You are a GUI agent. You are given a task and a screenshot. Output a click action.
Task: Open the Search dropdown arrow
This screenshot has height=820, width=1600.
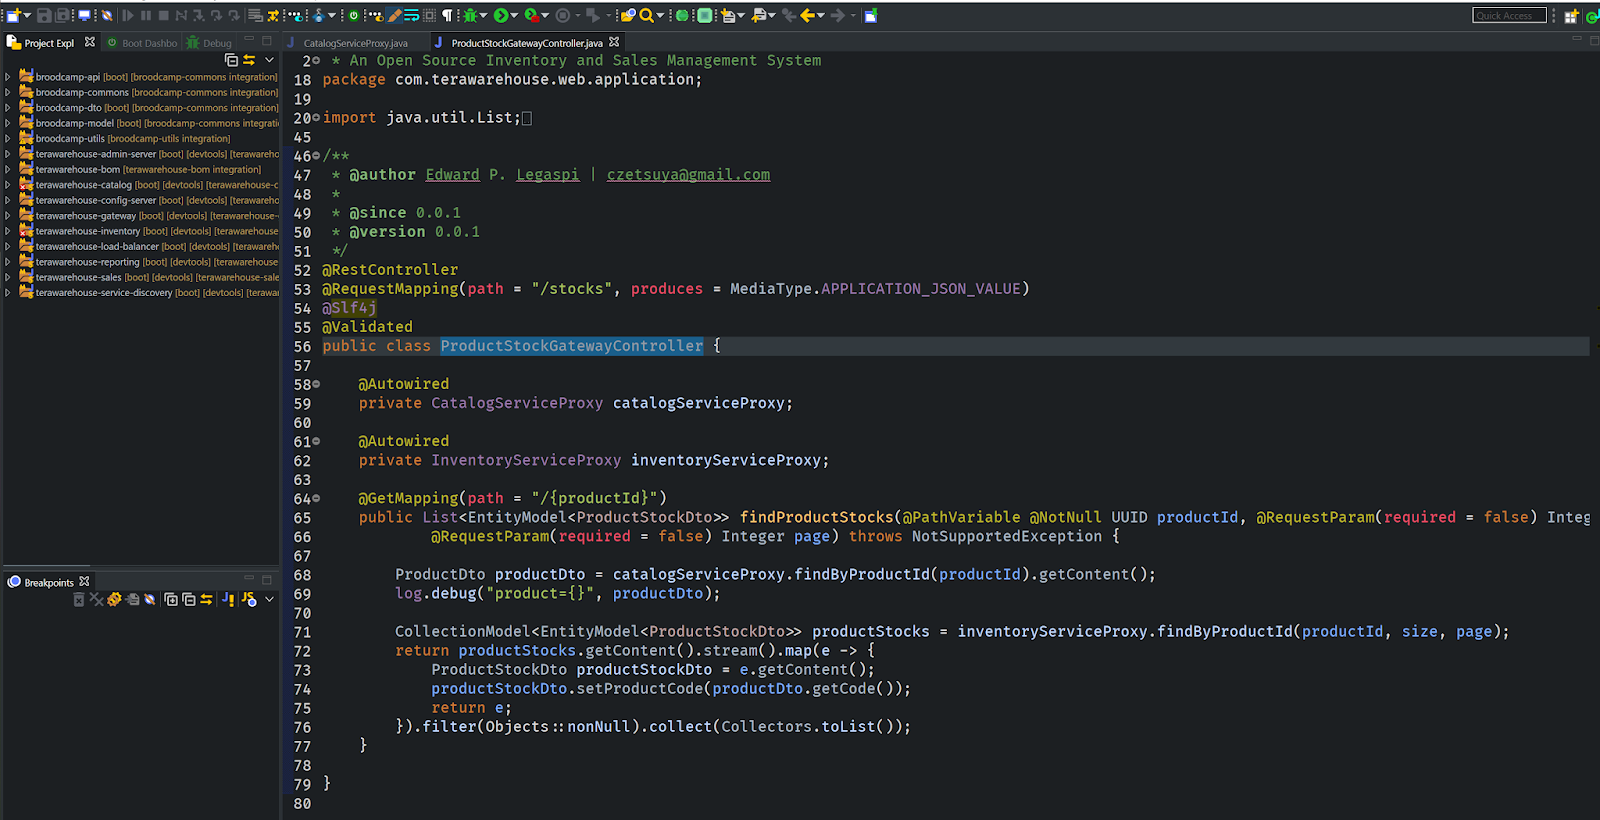point(660,15)
